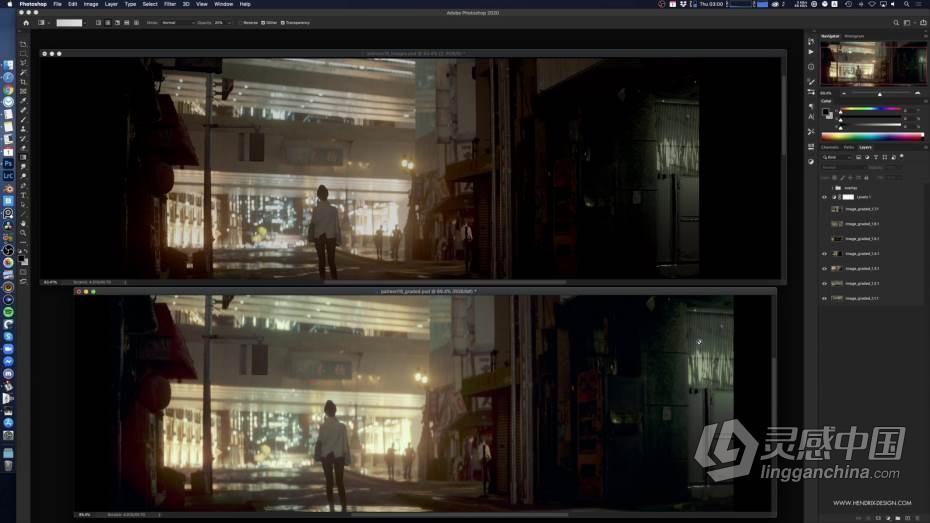The width and height of the screenshot is (930, 523).
Task: Select the image_graded_1.7.1 layer thumbnail
Action: pyautogui.click(x=836, y=209)
